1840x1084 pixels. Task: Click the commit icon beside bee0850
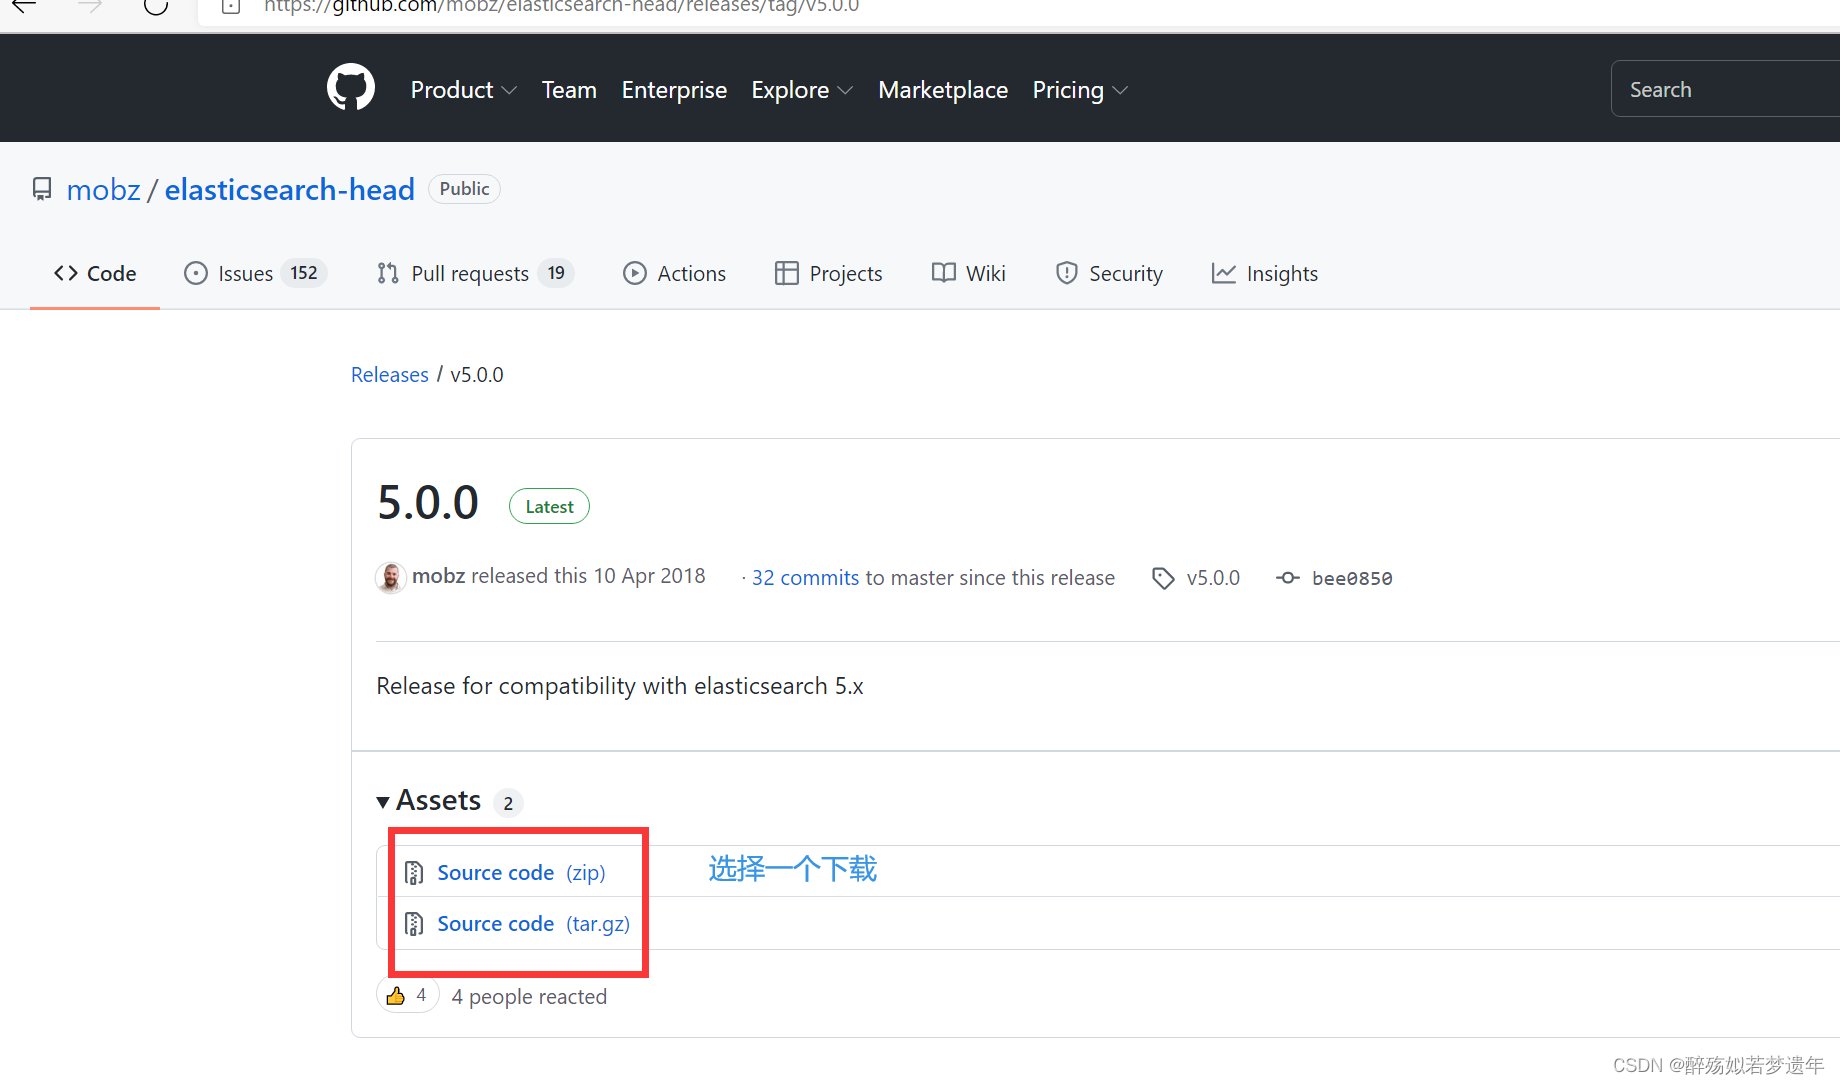(x=1288, y=578)
